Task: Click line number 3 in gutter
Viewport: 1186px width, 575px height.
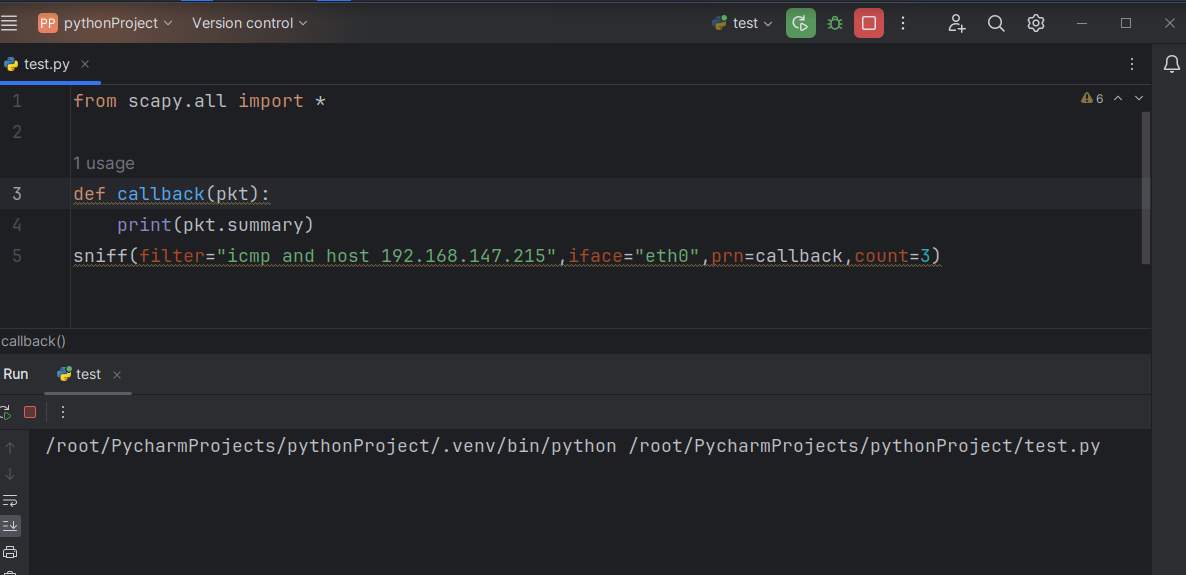Action: click(17, 194)
